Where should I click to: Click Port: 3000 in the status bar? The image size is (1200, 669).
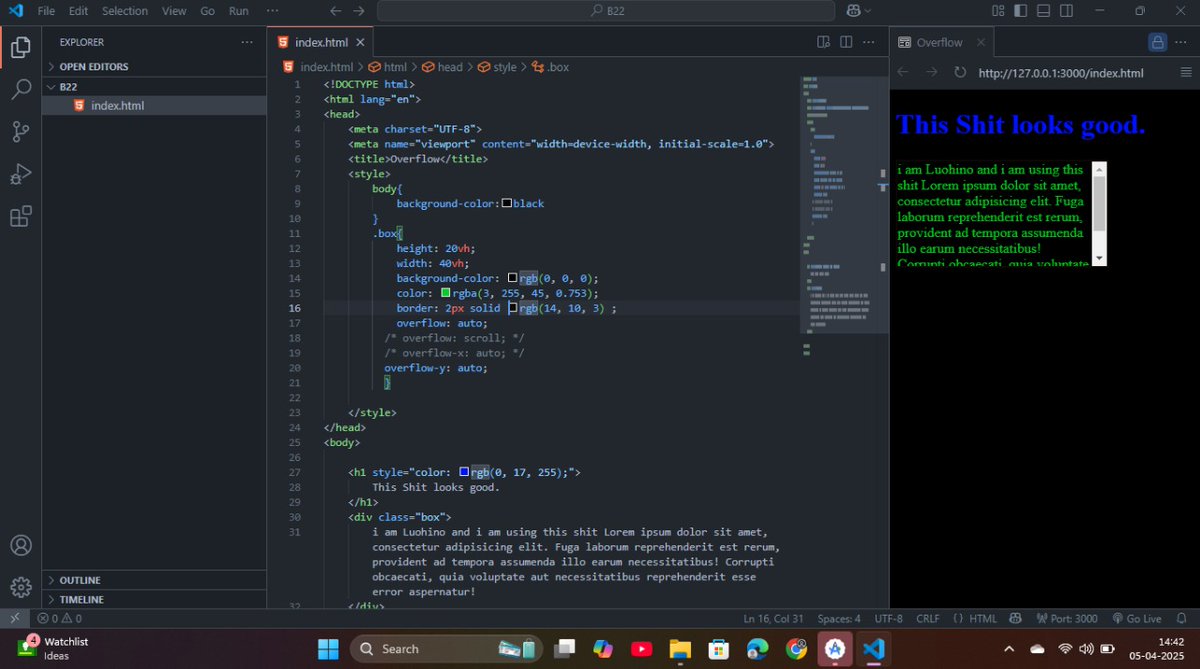tap(1067, 618)
